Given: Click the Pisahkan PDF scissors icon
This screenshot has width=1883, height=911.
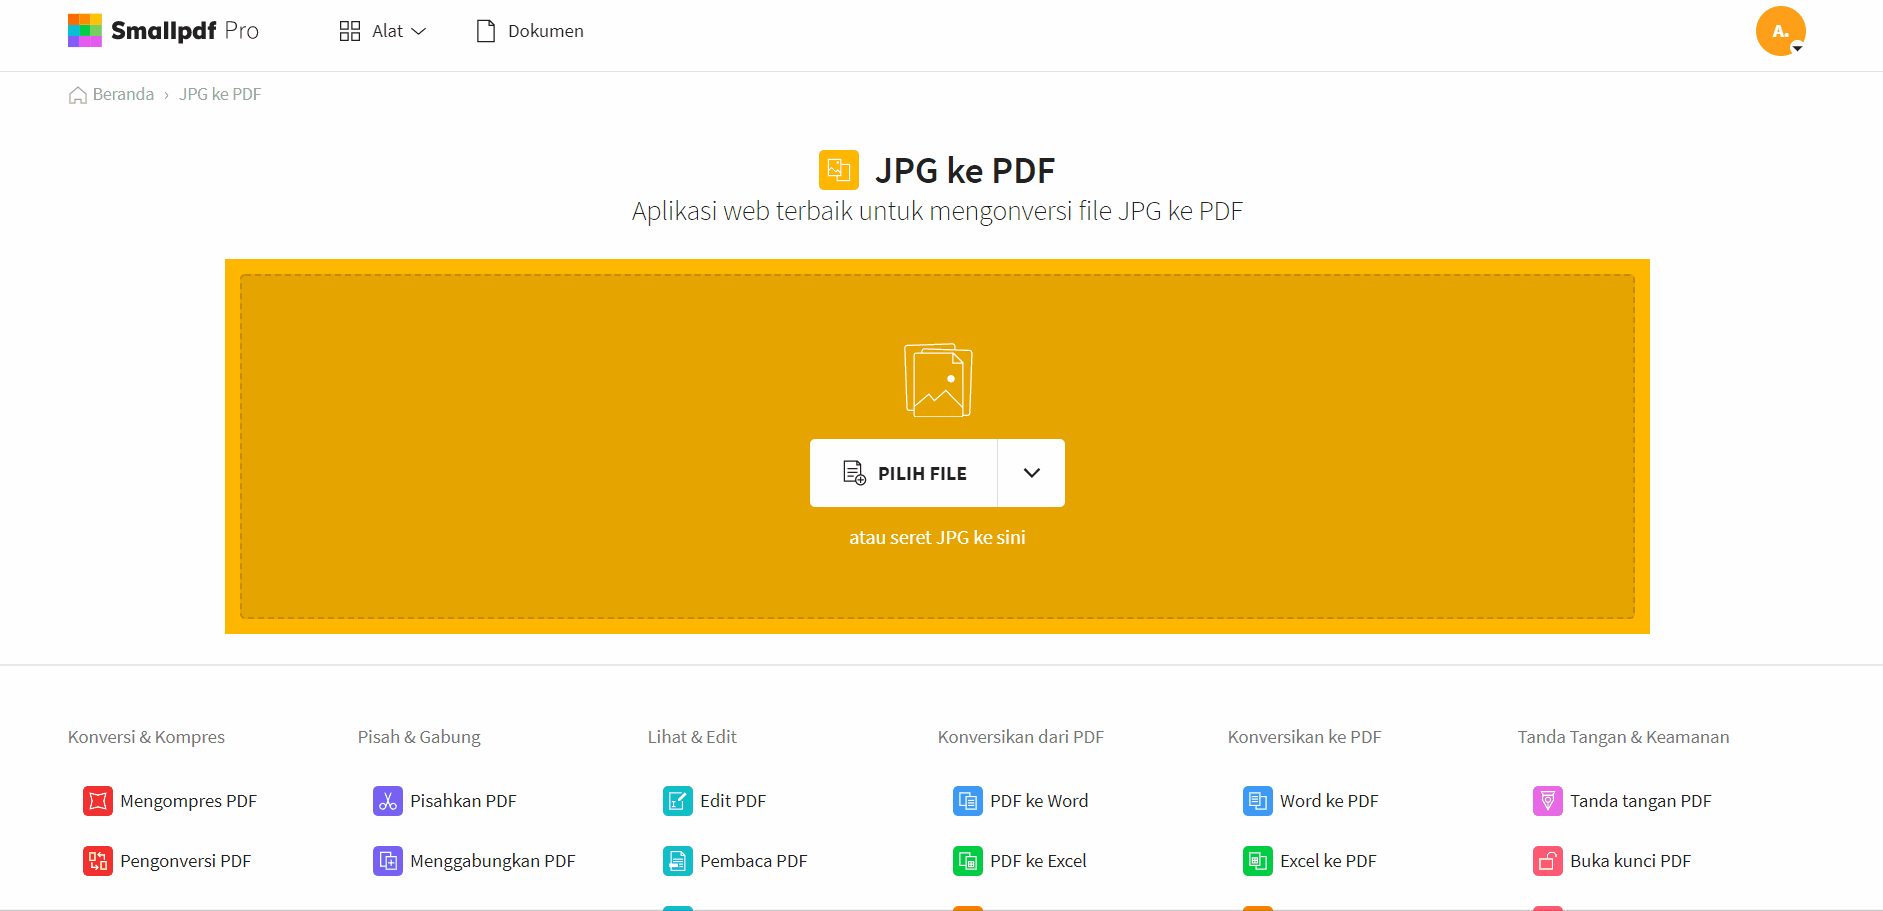Looking at the screenshot, I should click(x=388, y=801).
